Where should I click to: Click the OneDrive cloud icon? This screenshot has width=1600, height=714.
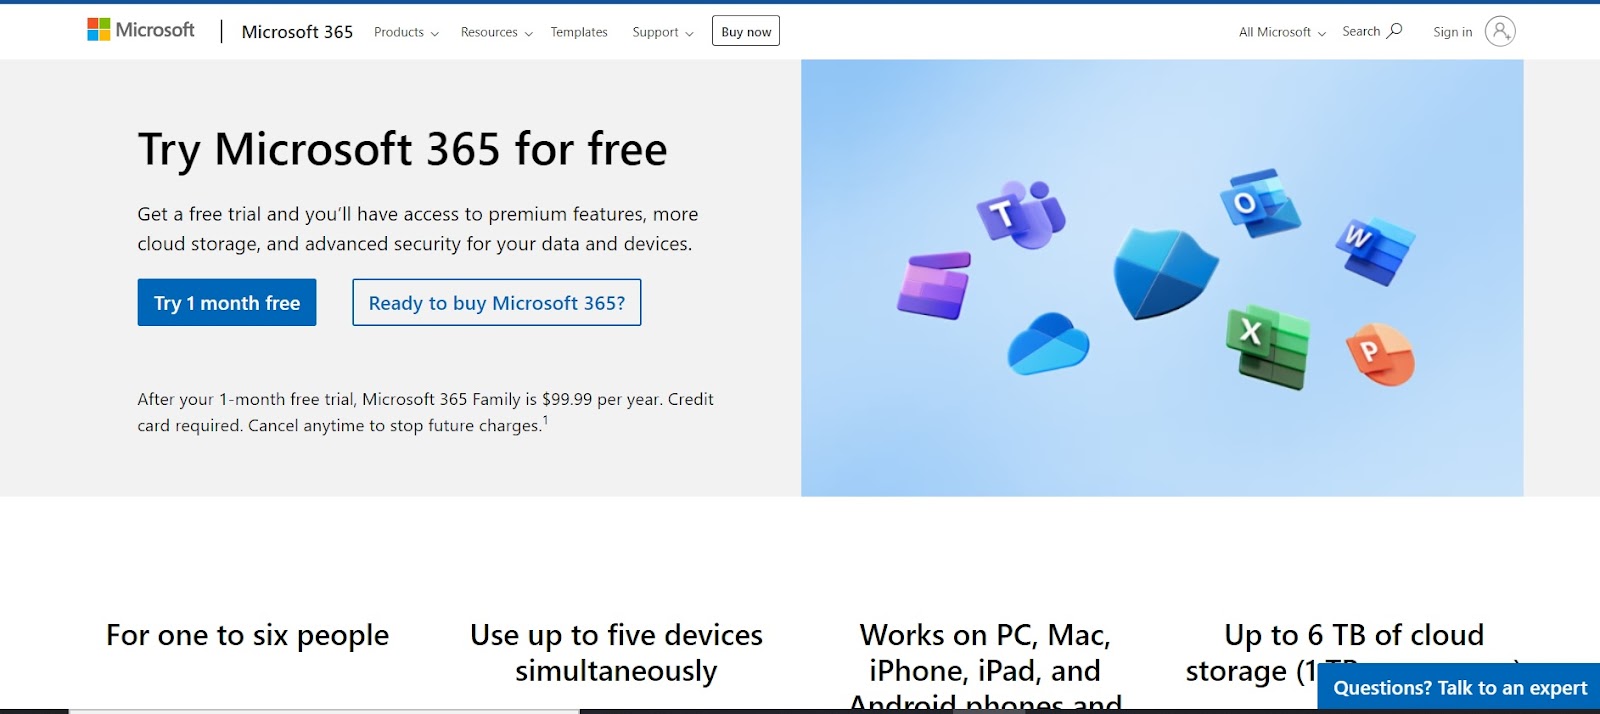[1048, 343]
